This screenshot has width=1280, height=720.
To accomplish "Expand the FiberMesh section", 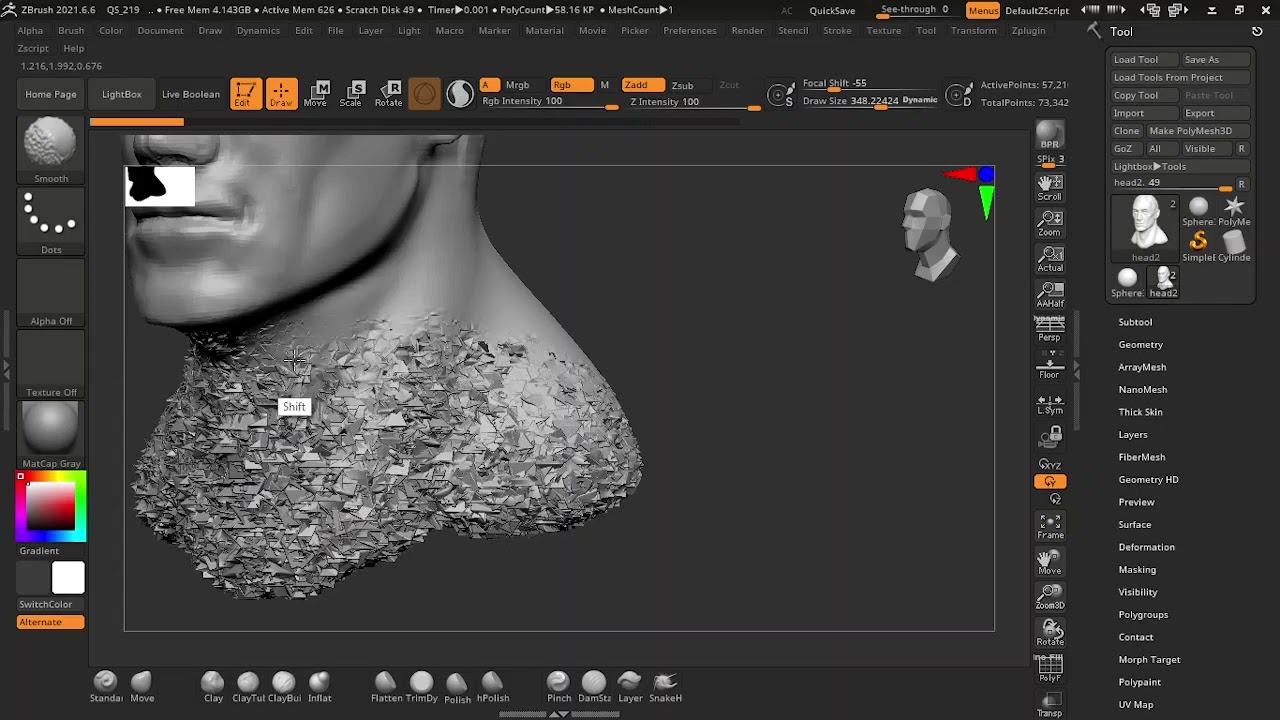I will (1141, 457).
